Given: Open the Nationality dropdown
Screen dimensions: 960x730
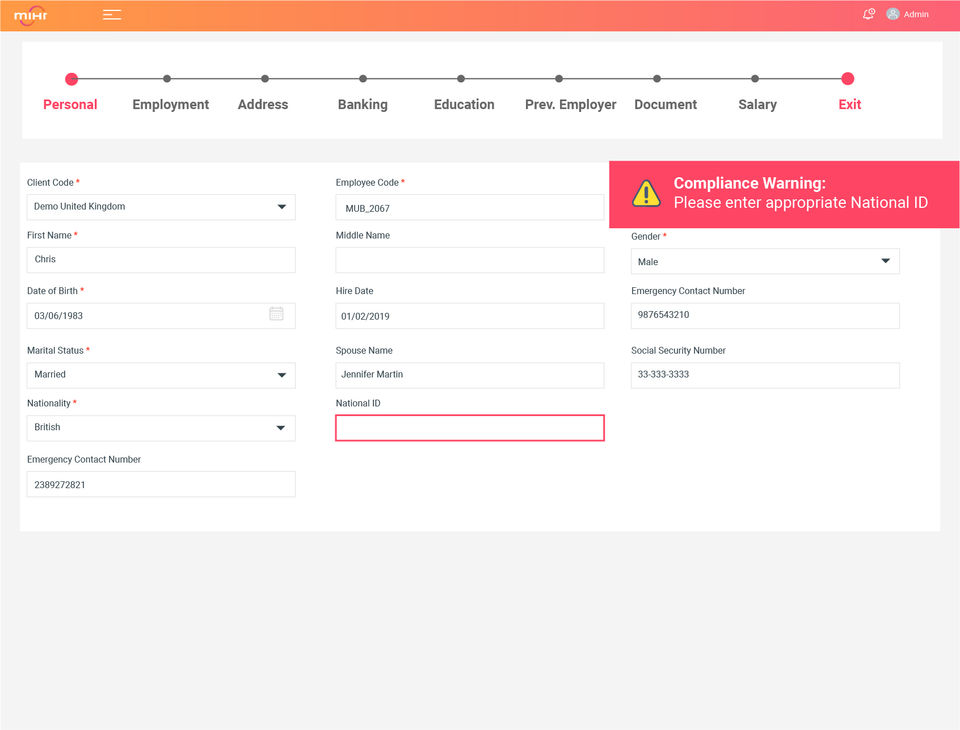Looking at the screenshot, I should coord(281,428).
